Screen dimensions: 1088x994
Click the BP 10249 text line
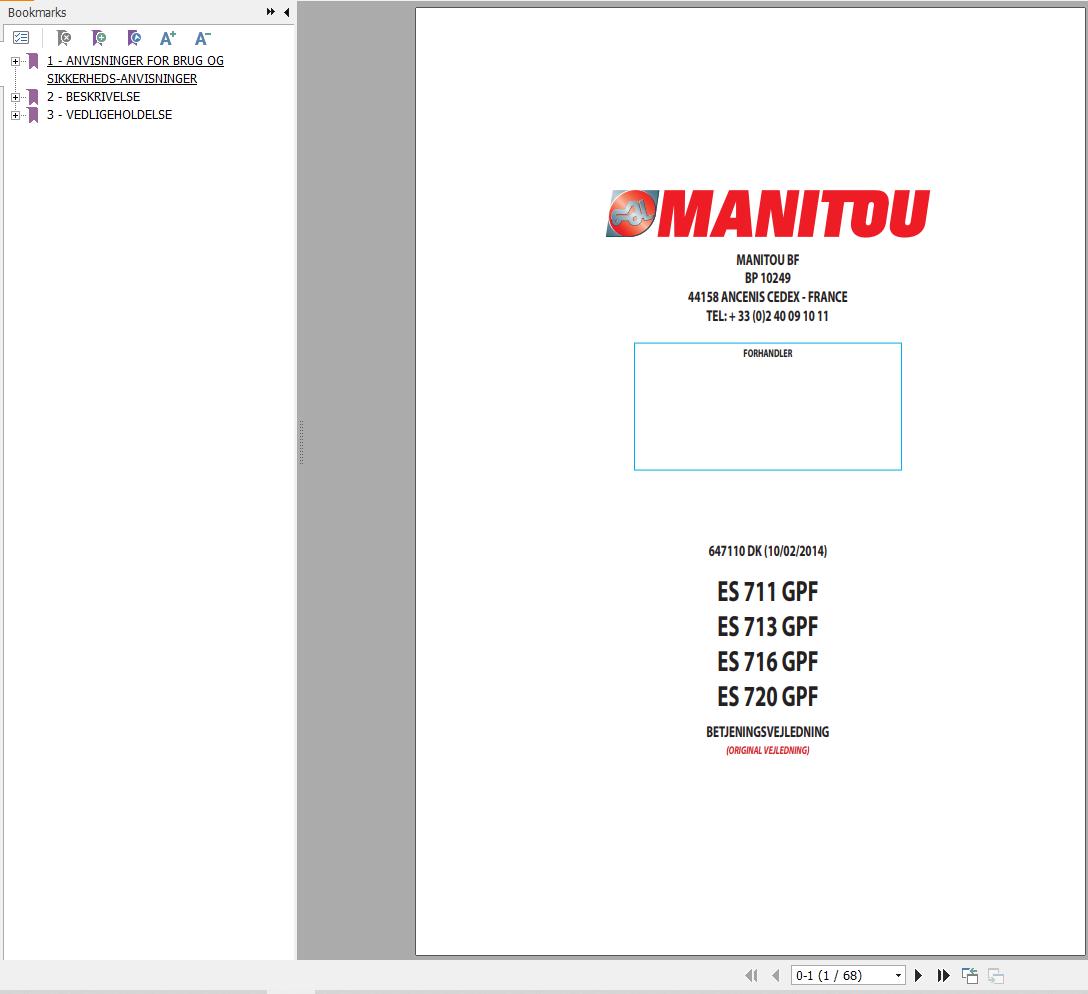click(x=767, y=278)
